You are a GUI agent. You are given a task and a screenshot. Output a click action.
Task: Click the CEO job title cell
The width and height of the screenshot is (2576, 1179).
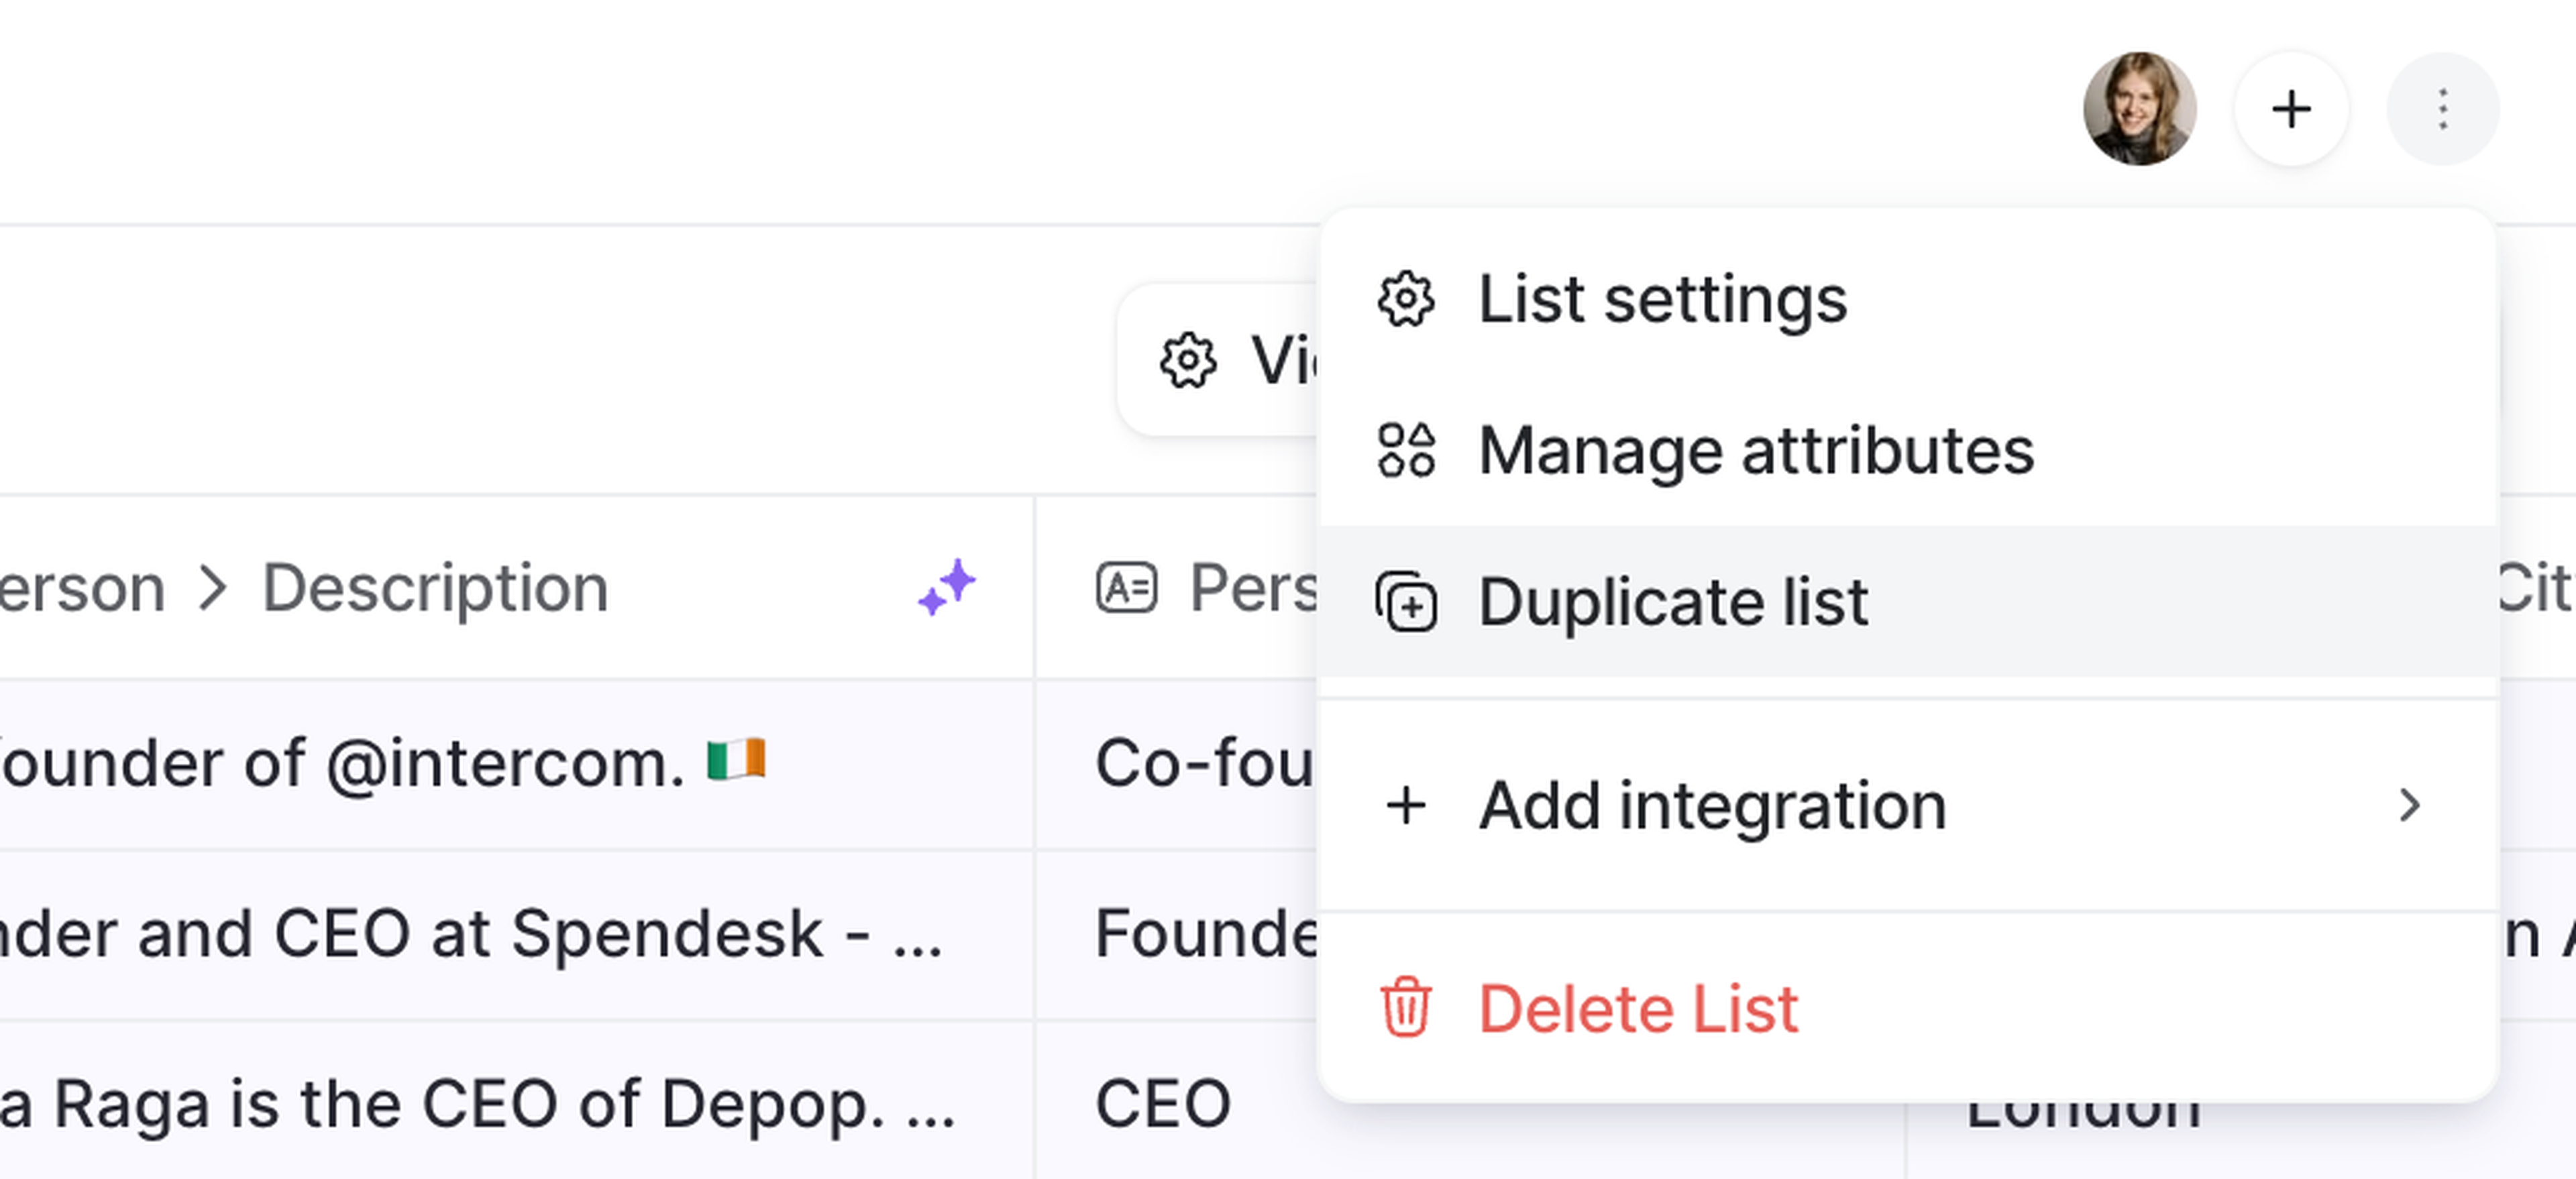pos(1163,1104)
